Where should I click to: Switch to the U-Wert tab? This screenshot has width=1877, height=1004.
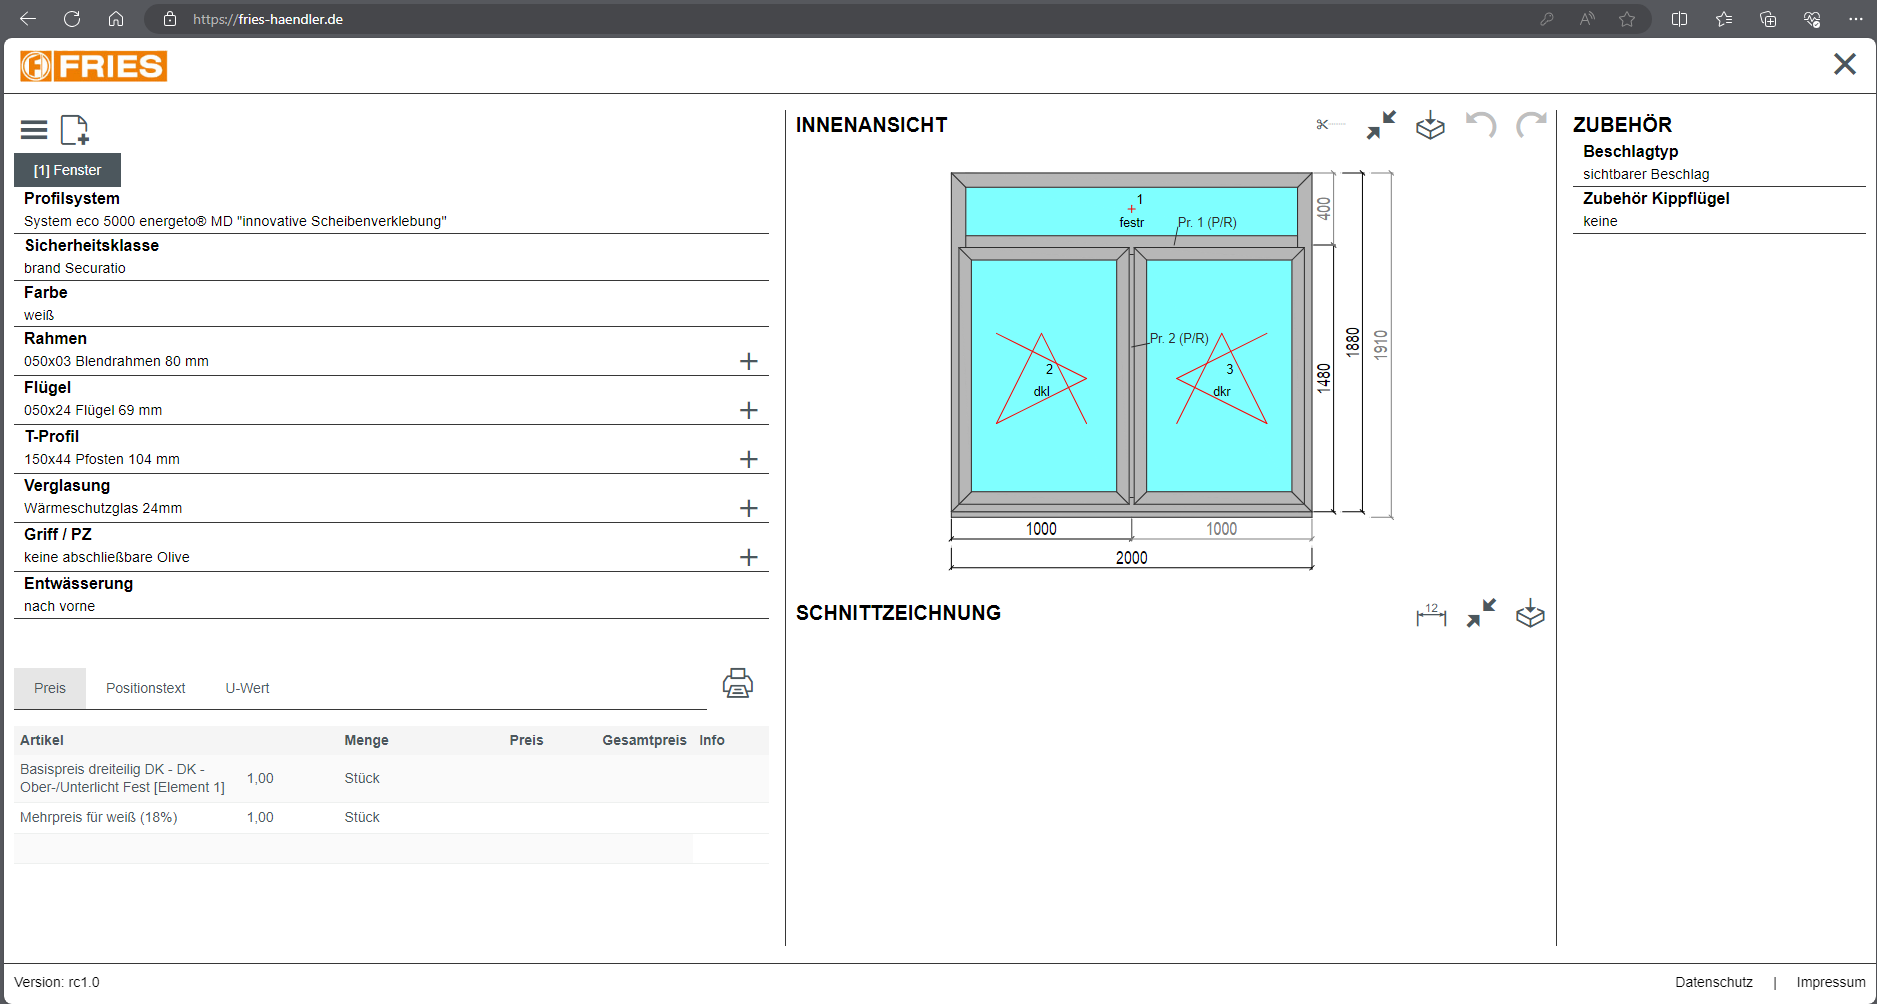[x=247, y=688]
